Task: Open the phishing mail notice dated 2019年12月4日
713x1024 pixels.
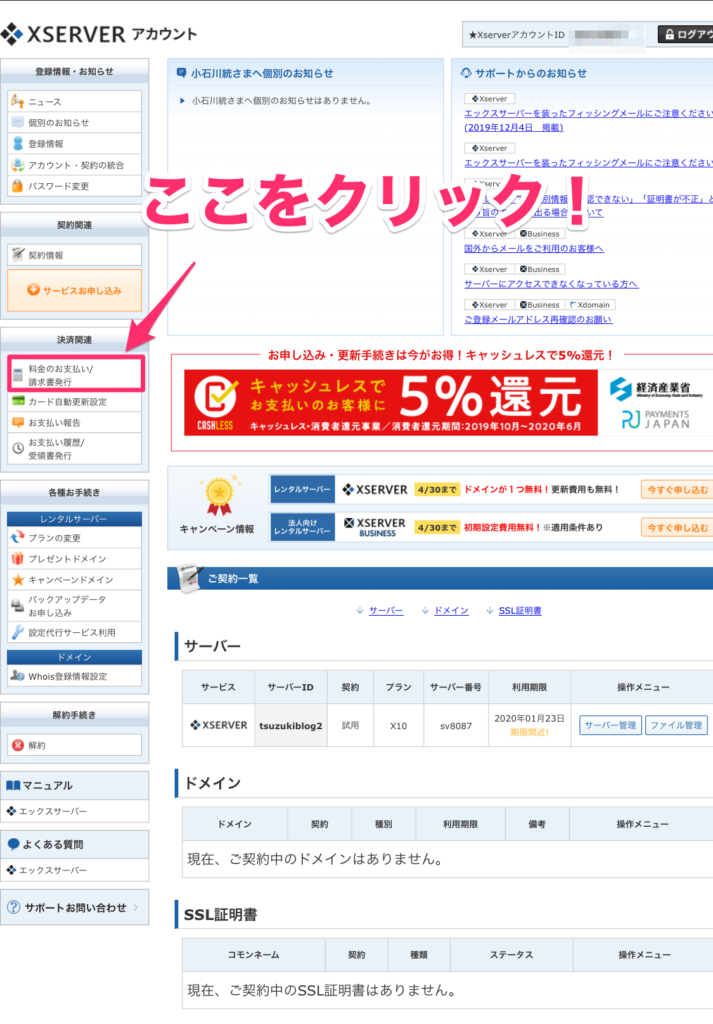Action: (x=588, y=120)
